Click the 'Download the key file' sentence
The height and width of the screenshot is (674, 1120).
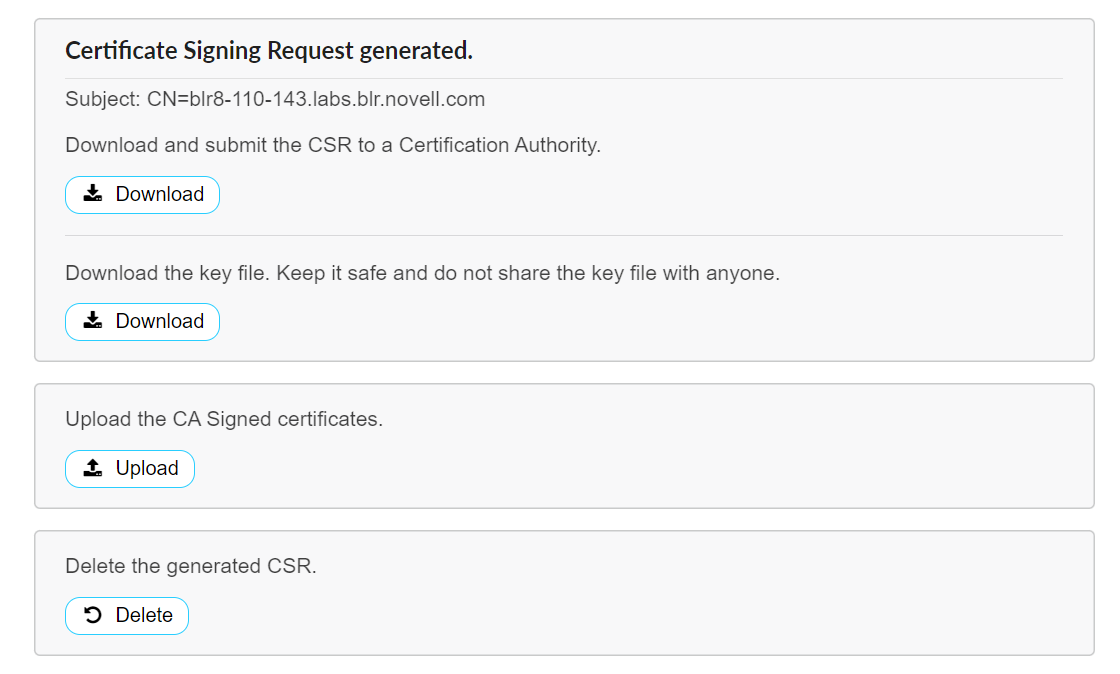(x=166, y=273)
